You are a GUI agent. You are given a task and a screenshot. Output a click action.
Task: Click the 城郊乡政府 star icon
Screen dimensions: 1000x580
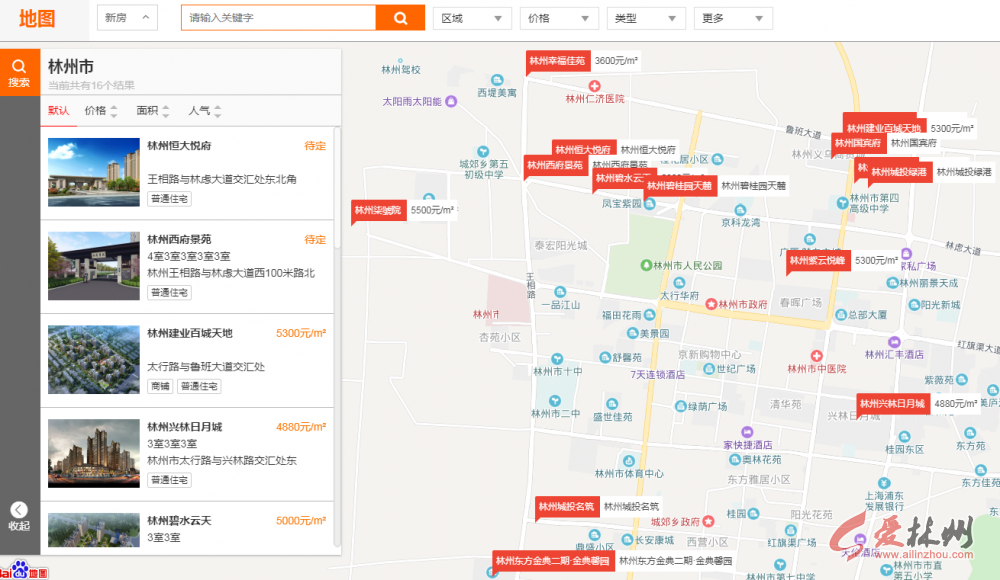point(708,521)
